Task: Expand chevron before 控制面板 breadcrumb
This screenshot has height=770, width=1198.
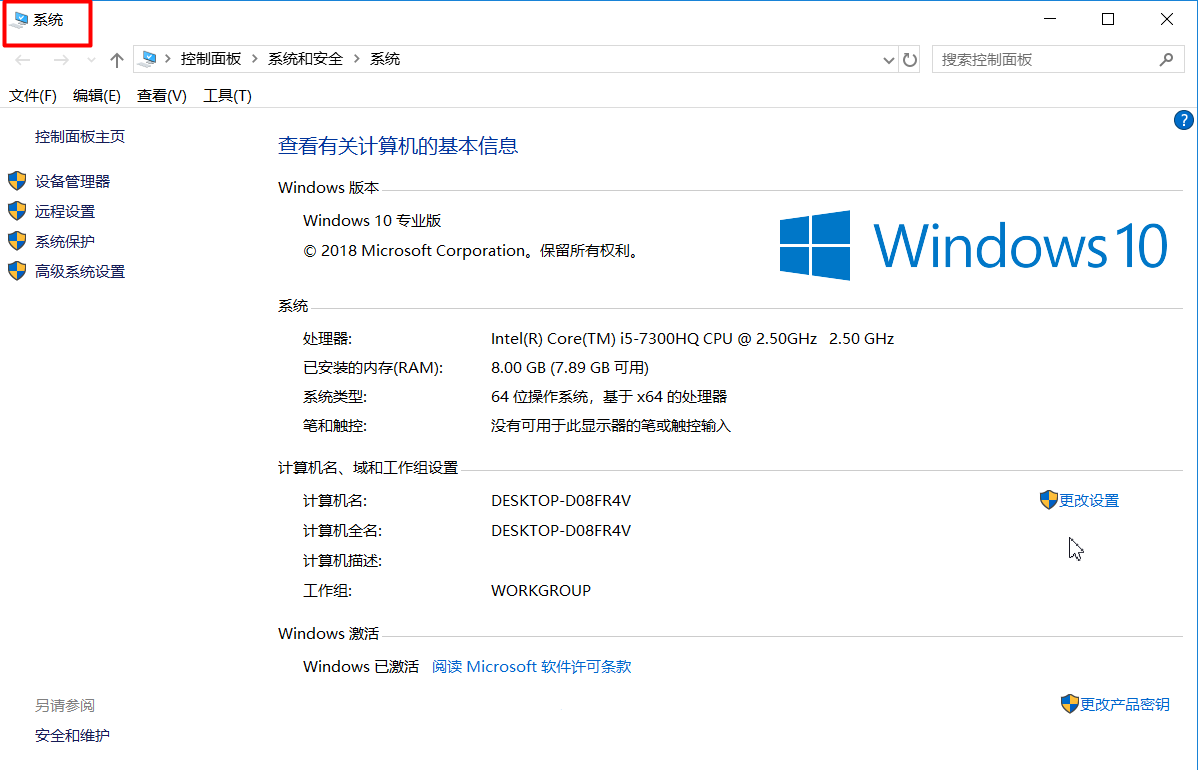Action: 167,59
